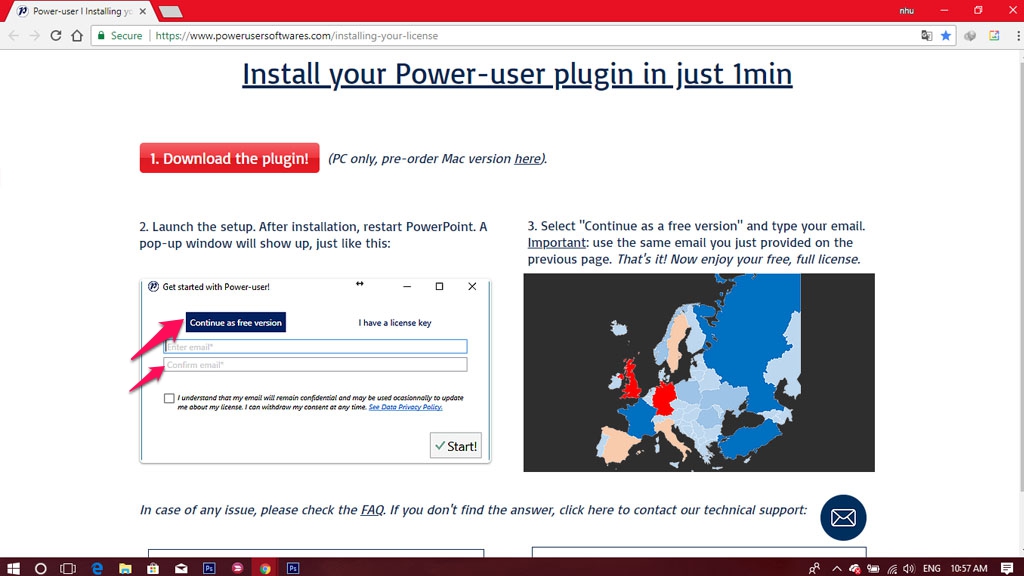The width and height of the screenshot is (1024, 576).
Task: Open Cortana search circle
Action: (40, 568)
